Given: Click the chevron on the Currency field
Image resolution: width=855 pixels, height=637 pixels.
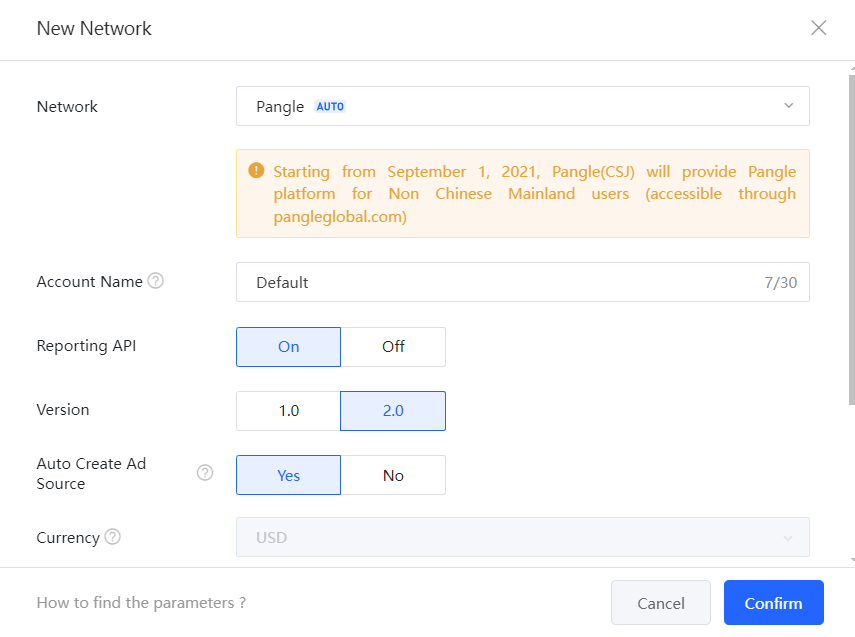Looking at the screenshot, I should tap(789, 537).
